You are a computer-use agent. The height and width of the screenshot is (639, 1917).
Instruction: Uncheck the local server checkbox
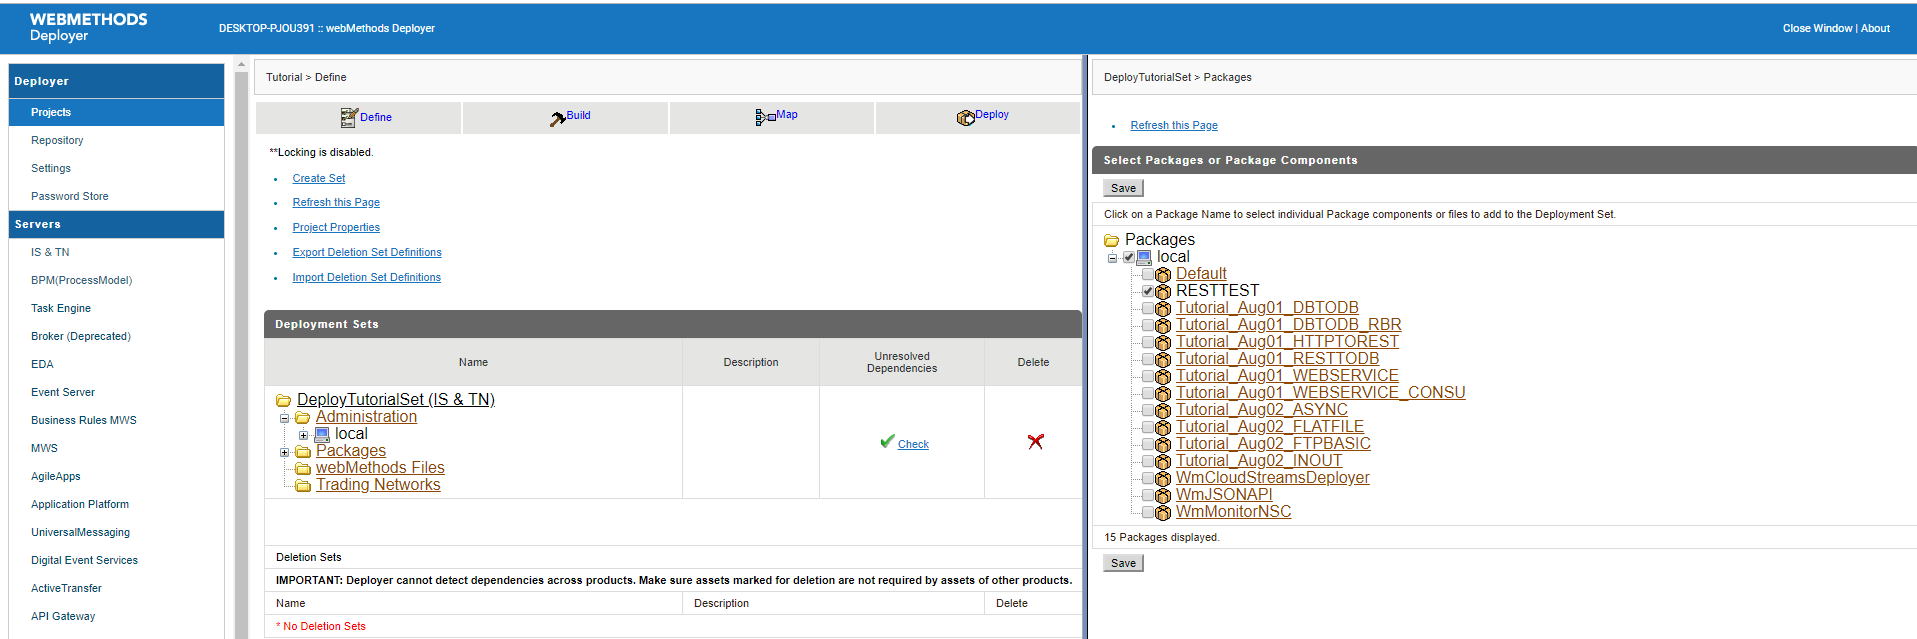click(1129, 257)
